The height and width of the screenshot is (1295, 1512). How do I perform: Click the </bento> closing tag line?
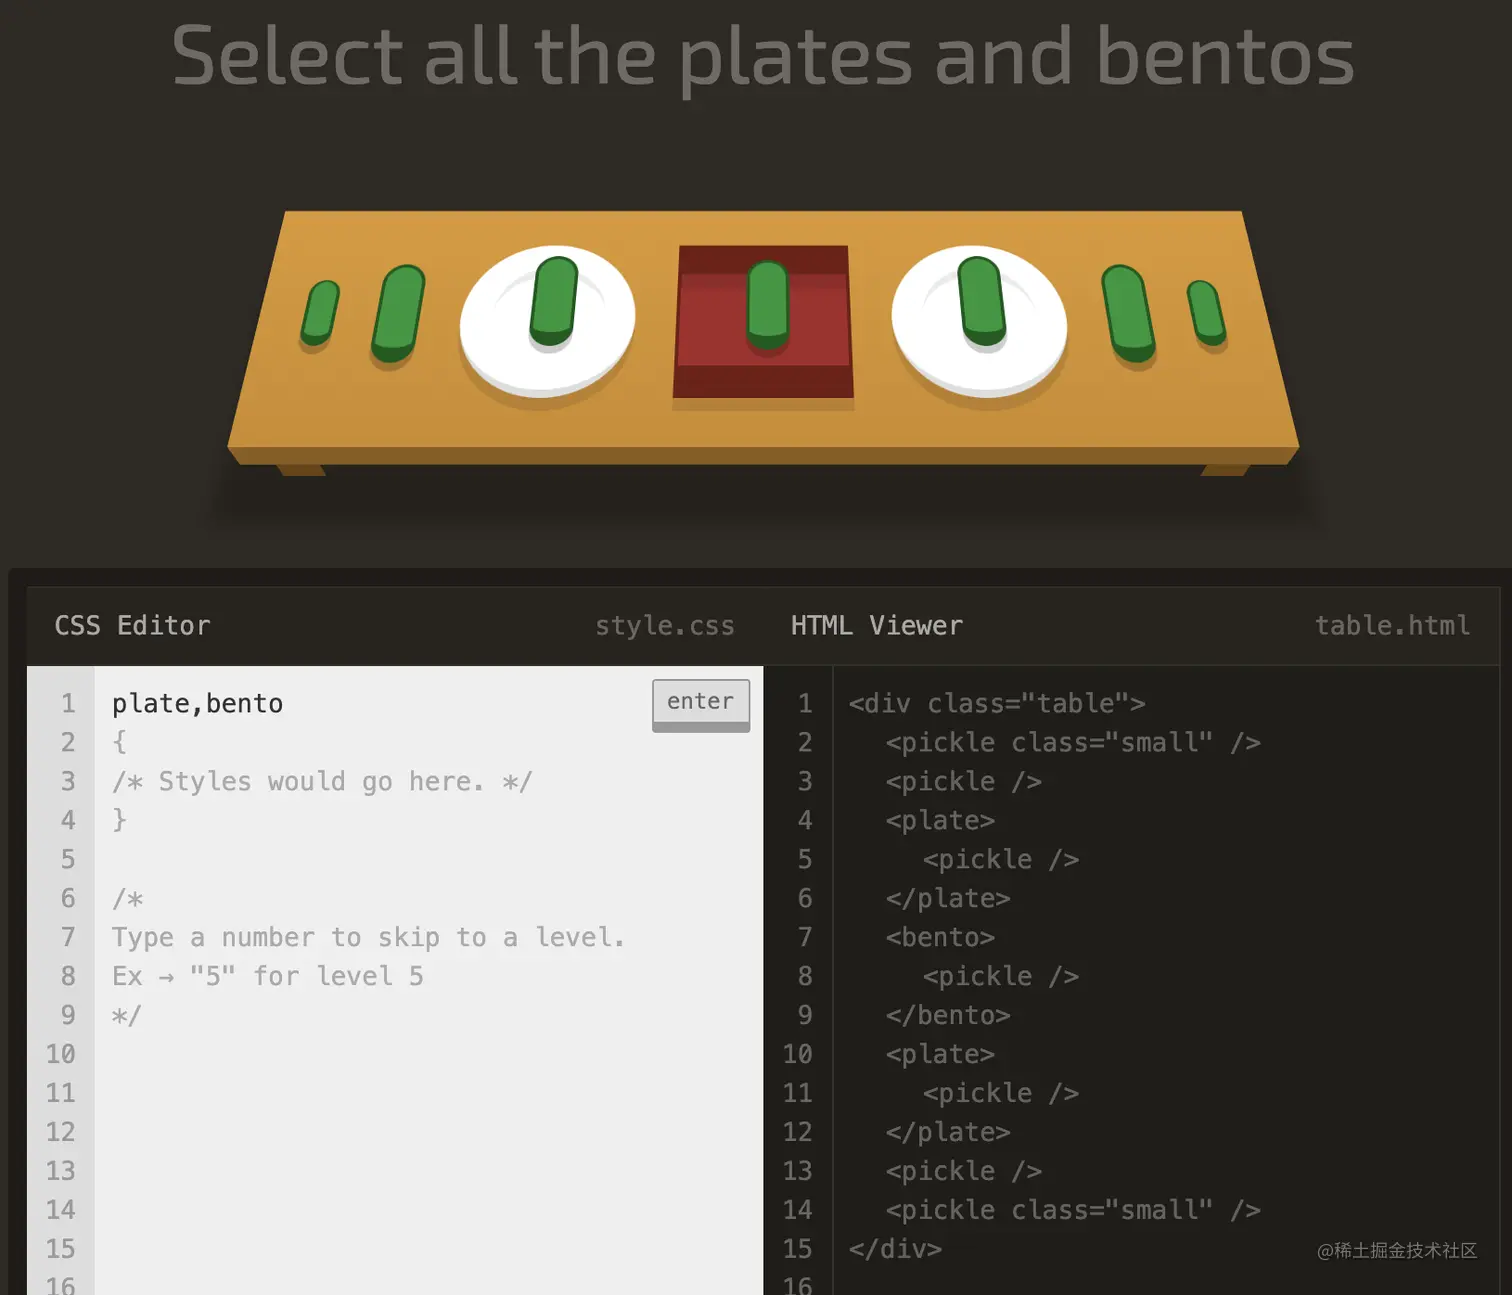coord(948,1015)
